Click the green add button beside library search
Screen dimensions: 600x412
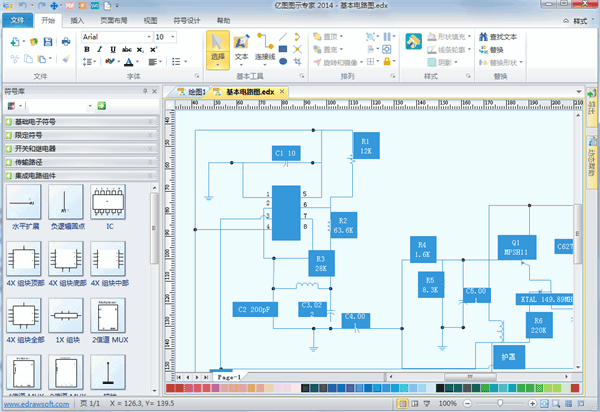coord(101,105)
